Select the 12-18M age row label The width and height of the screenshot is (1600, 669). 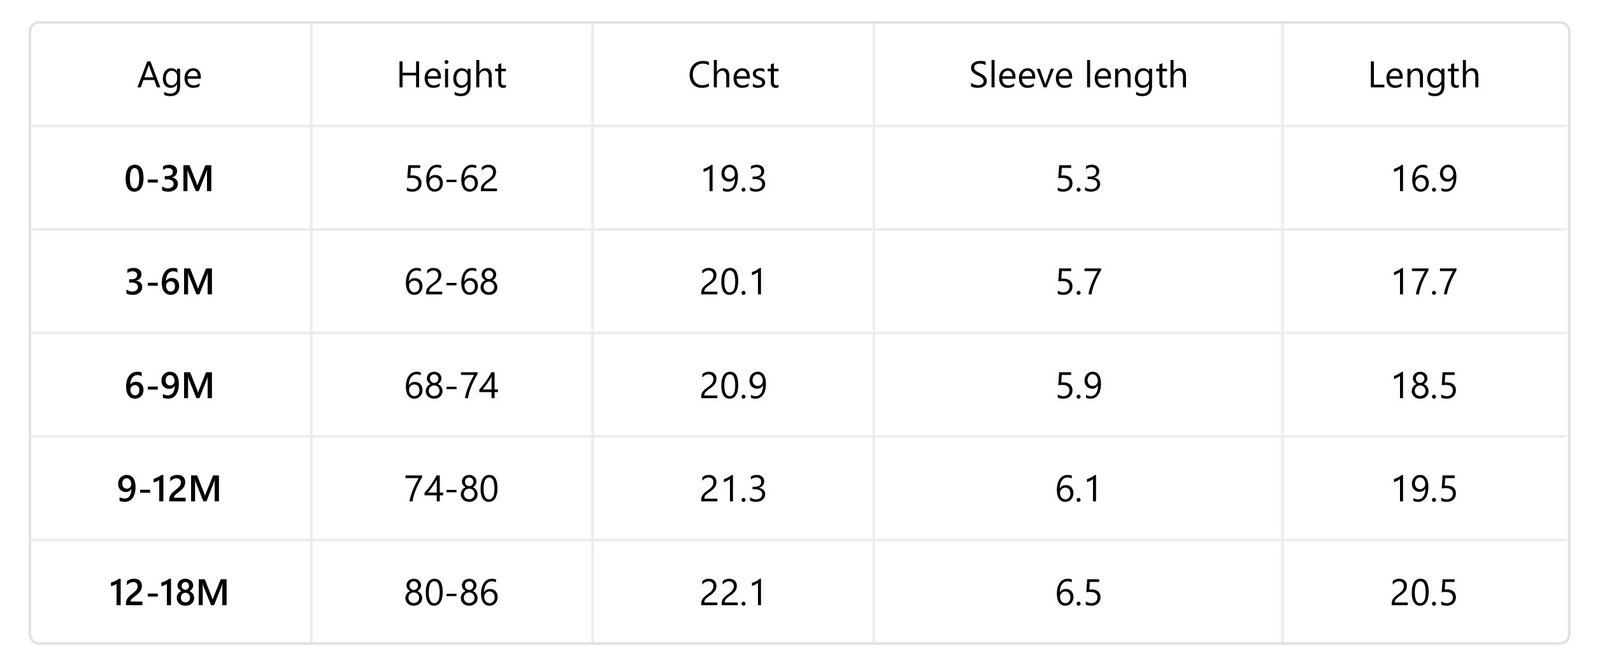pyautogui.click(x=170, y=593)
